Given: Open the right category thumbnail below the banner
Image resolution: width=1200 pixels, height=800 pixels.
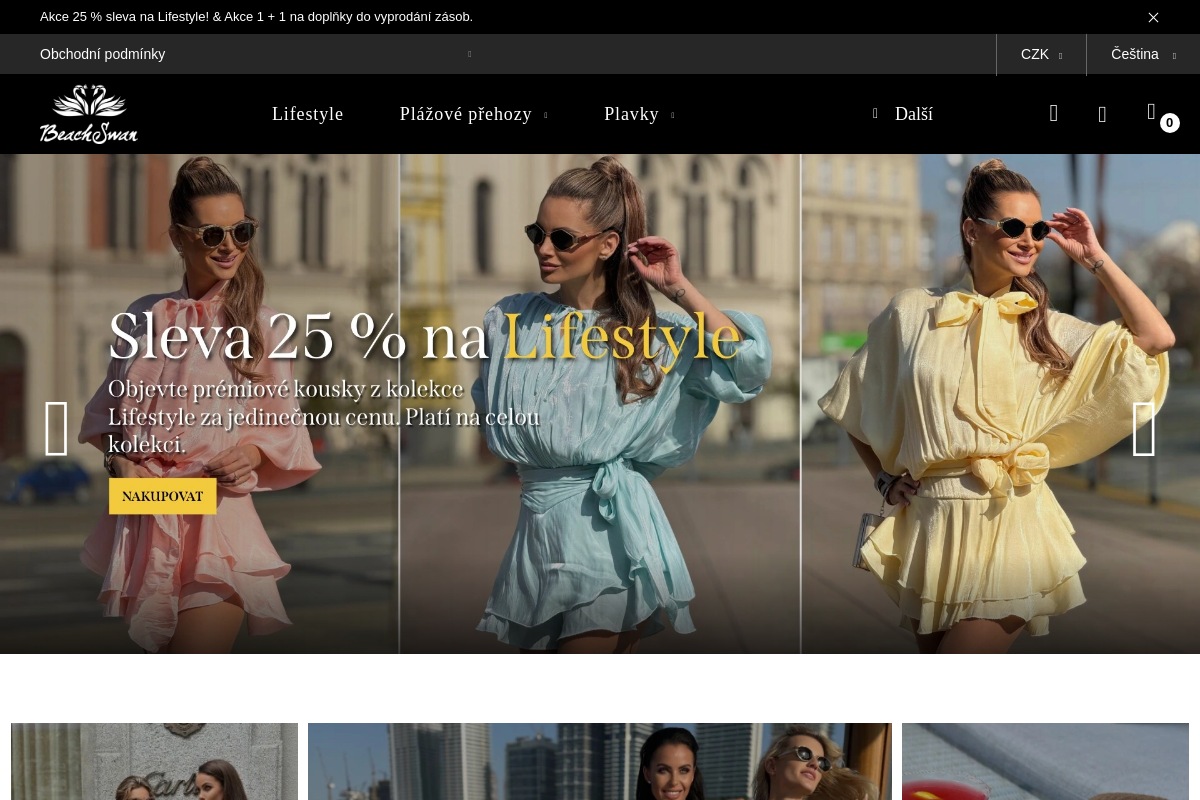Looking at the screenshot, I should [1045, 761].
